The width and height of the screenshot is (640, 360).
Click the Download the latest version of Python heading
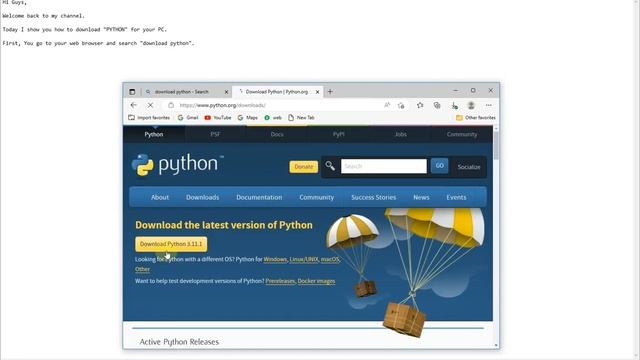click(x=224, y=225)
